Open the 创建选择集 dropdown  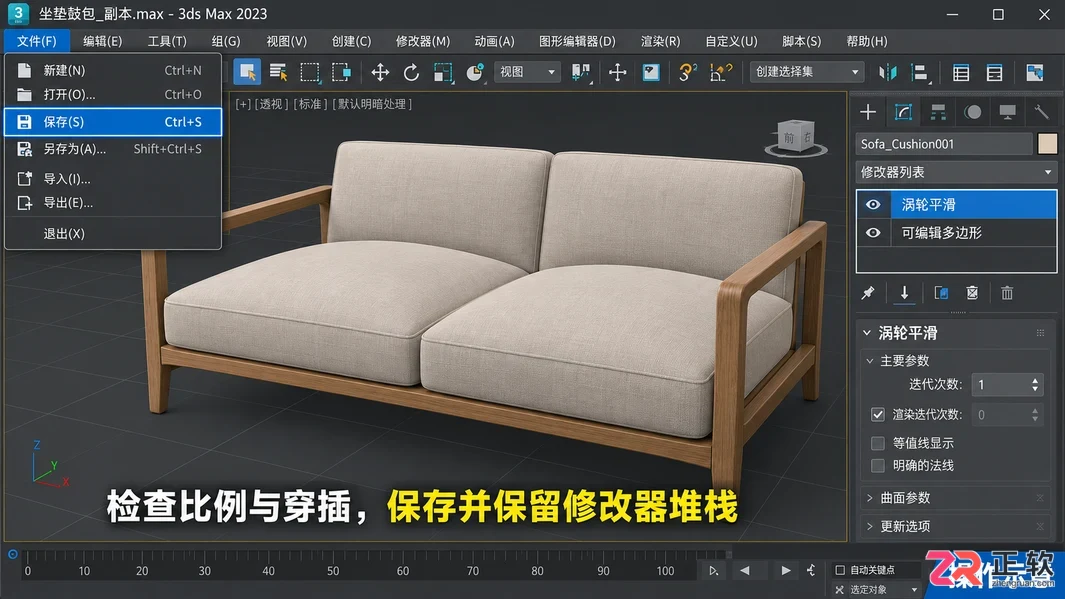tap(806, 72)
